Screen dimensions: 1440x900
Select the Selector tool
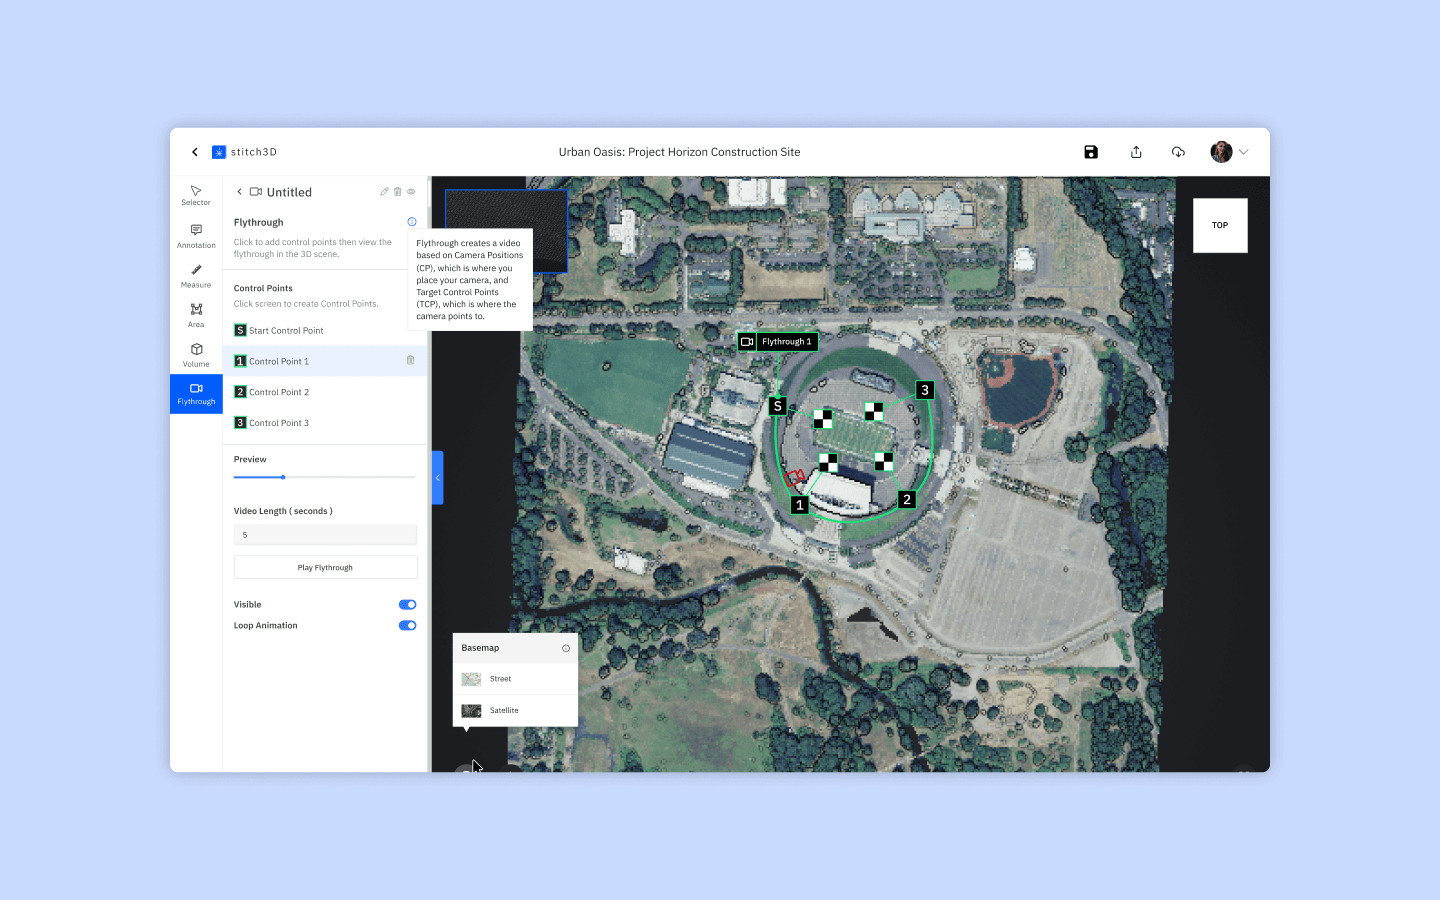tap(196, 195)
